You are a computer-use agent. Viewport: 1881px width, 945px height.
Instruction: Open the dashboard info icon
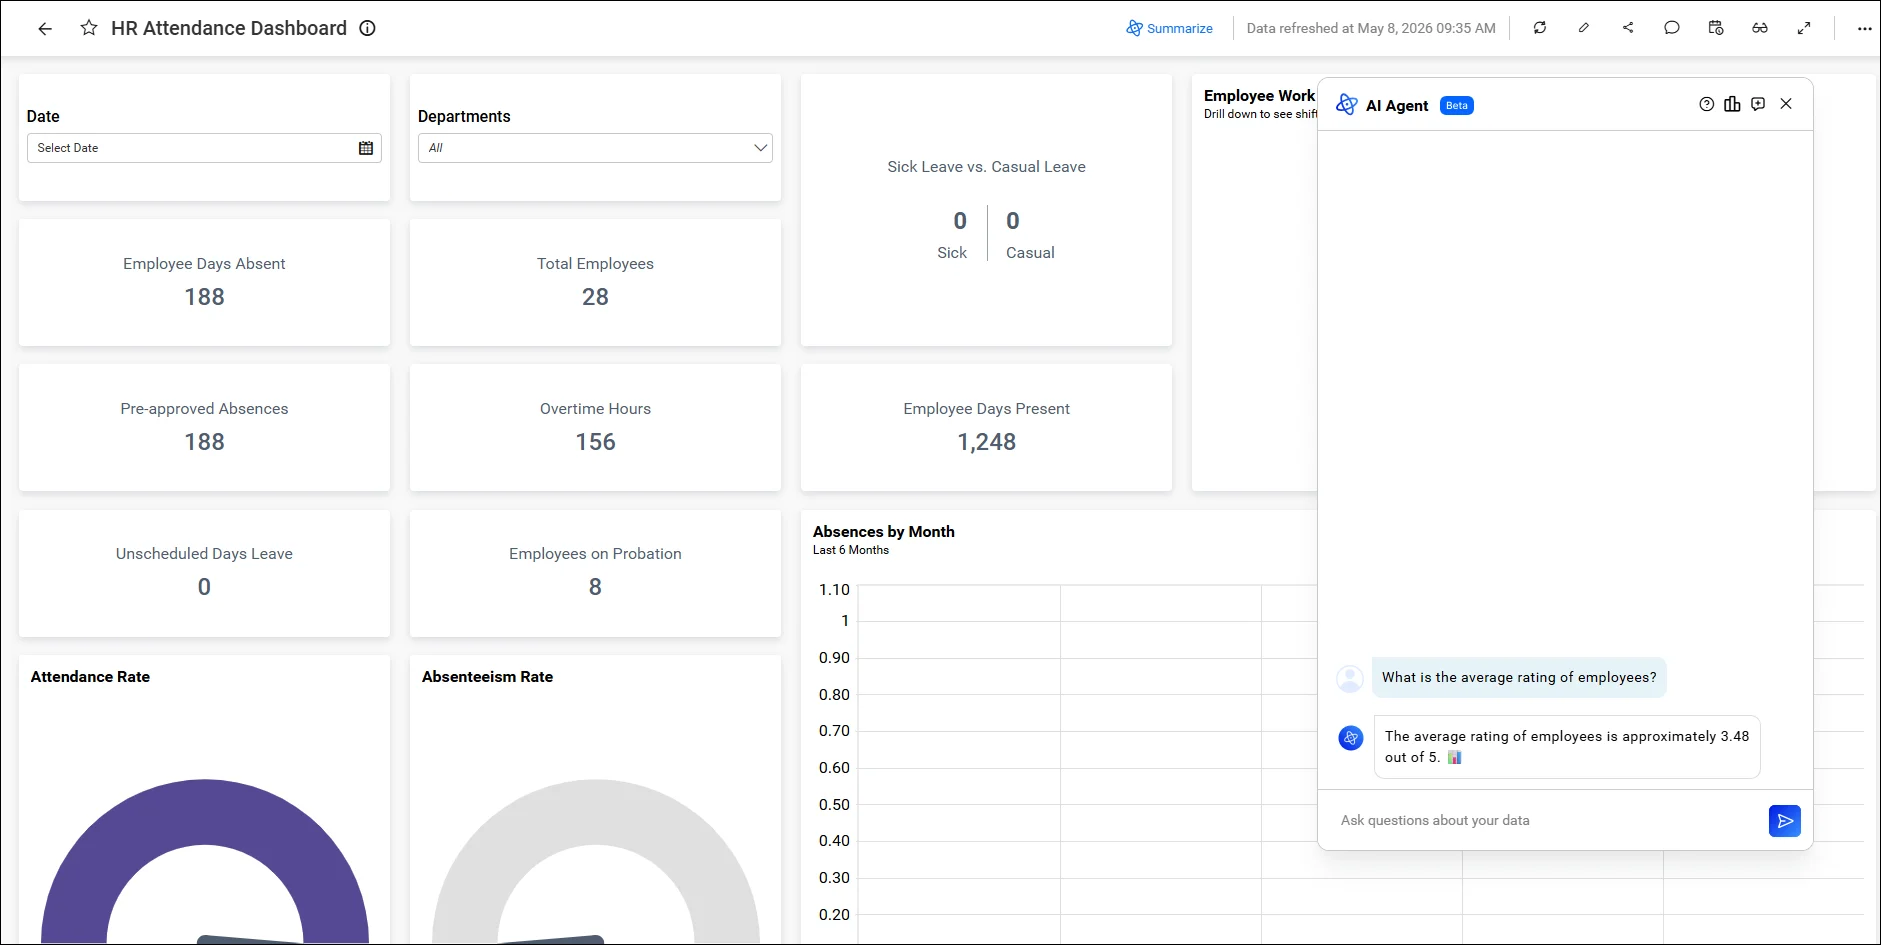pos(368,28)
